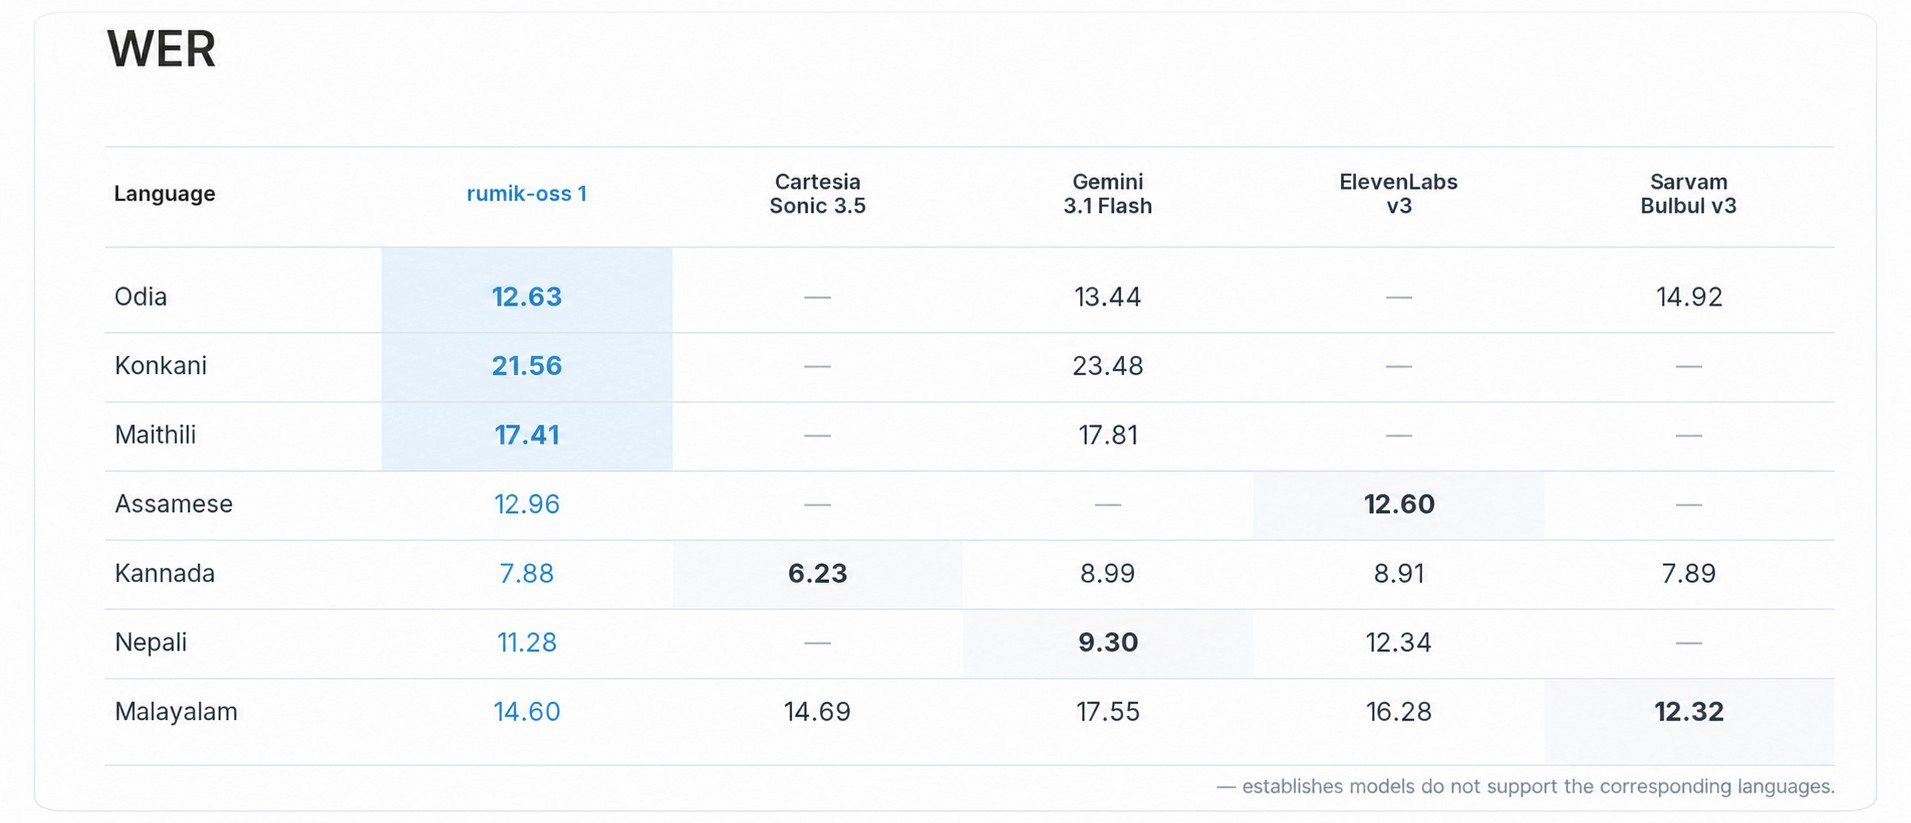Click the Assamese row label
Image resolution: width=1911 pixels, height=823 pixels.
click(x=173, y=504)
